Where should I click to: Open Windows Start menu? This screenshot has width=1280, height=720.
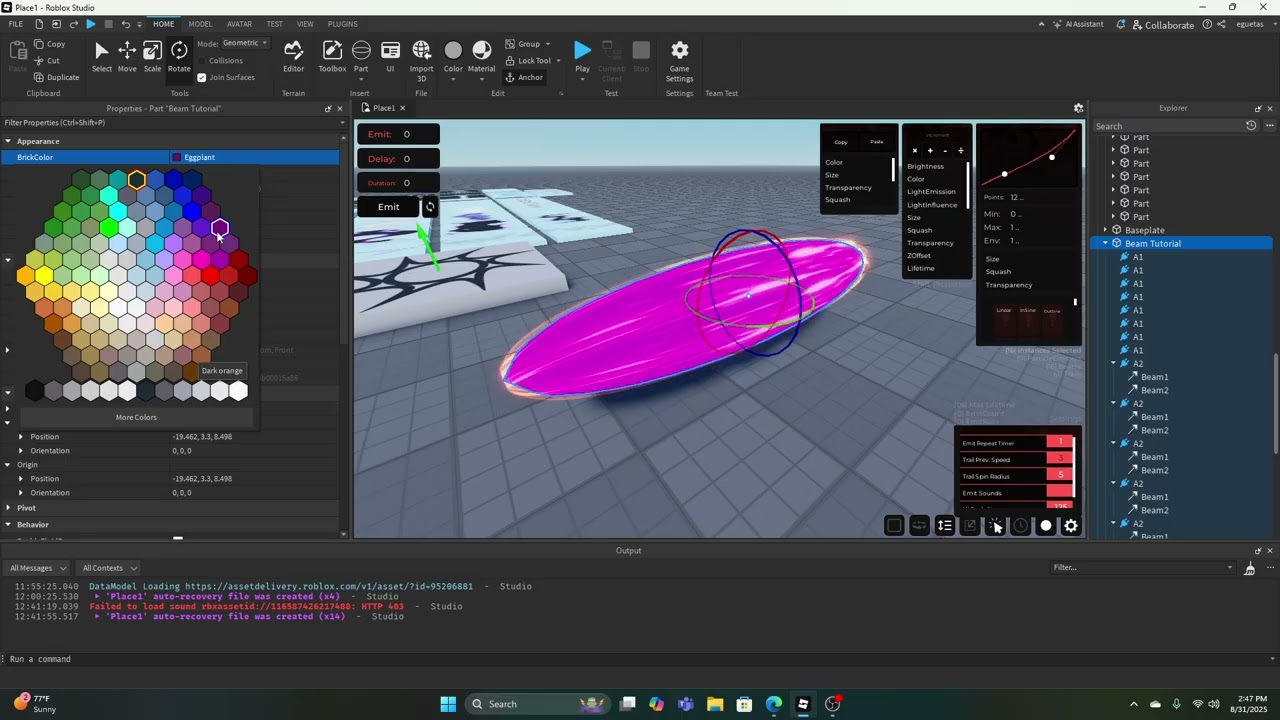[448, 704]
